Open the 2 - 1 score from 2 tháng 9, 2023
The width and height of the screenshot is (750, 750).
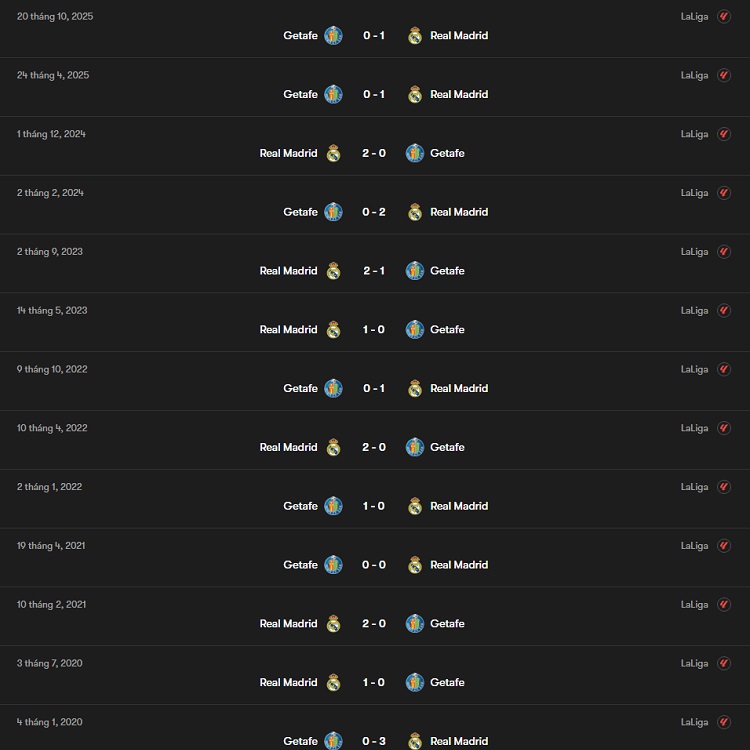[374, 271]
